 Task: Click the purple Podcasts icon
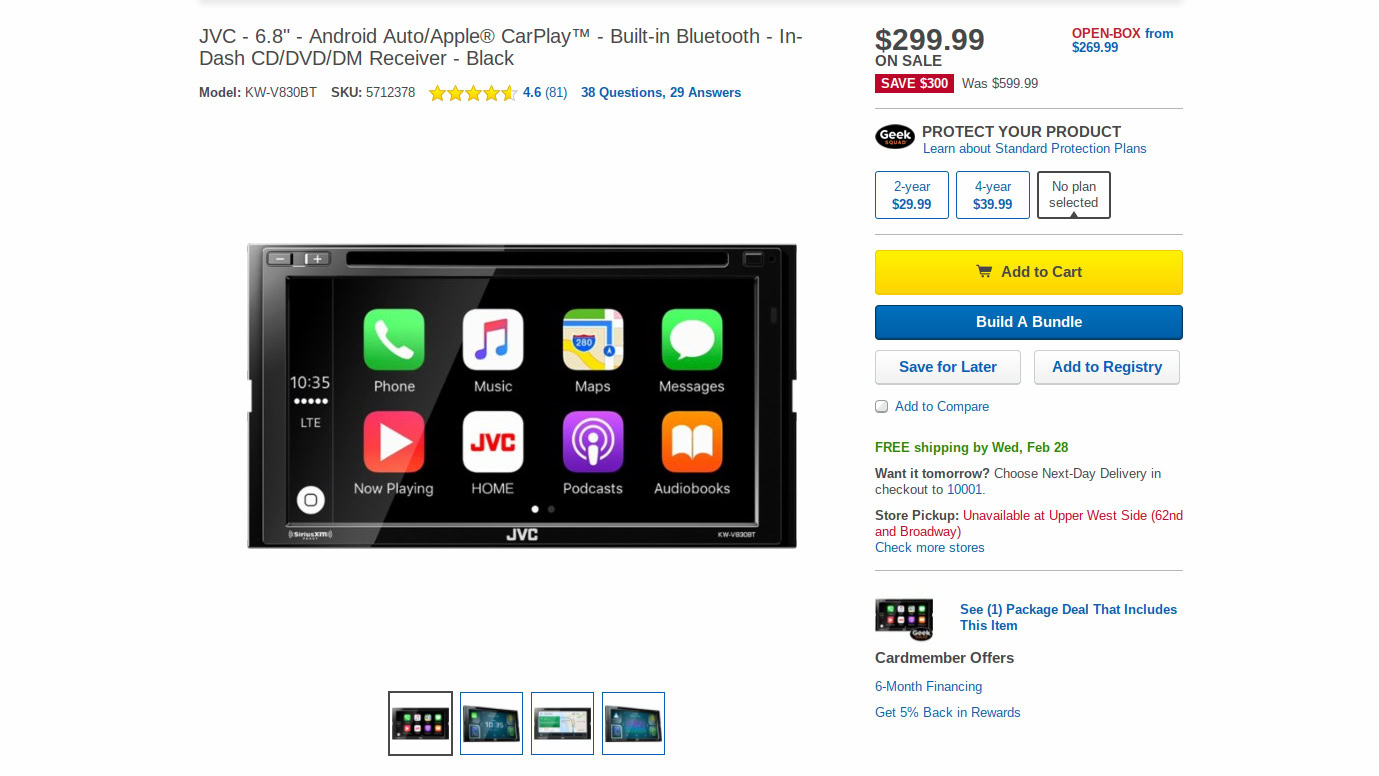(x=593, y=442)
